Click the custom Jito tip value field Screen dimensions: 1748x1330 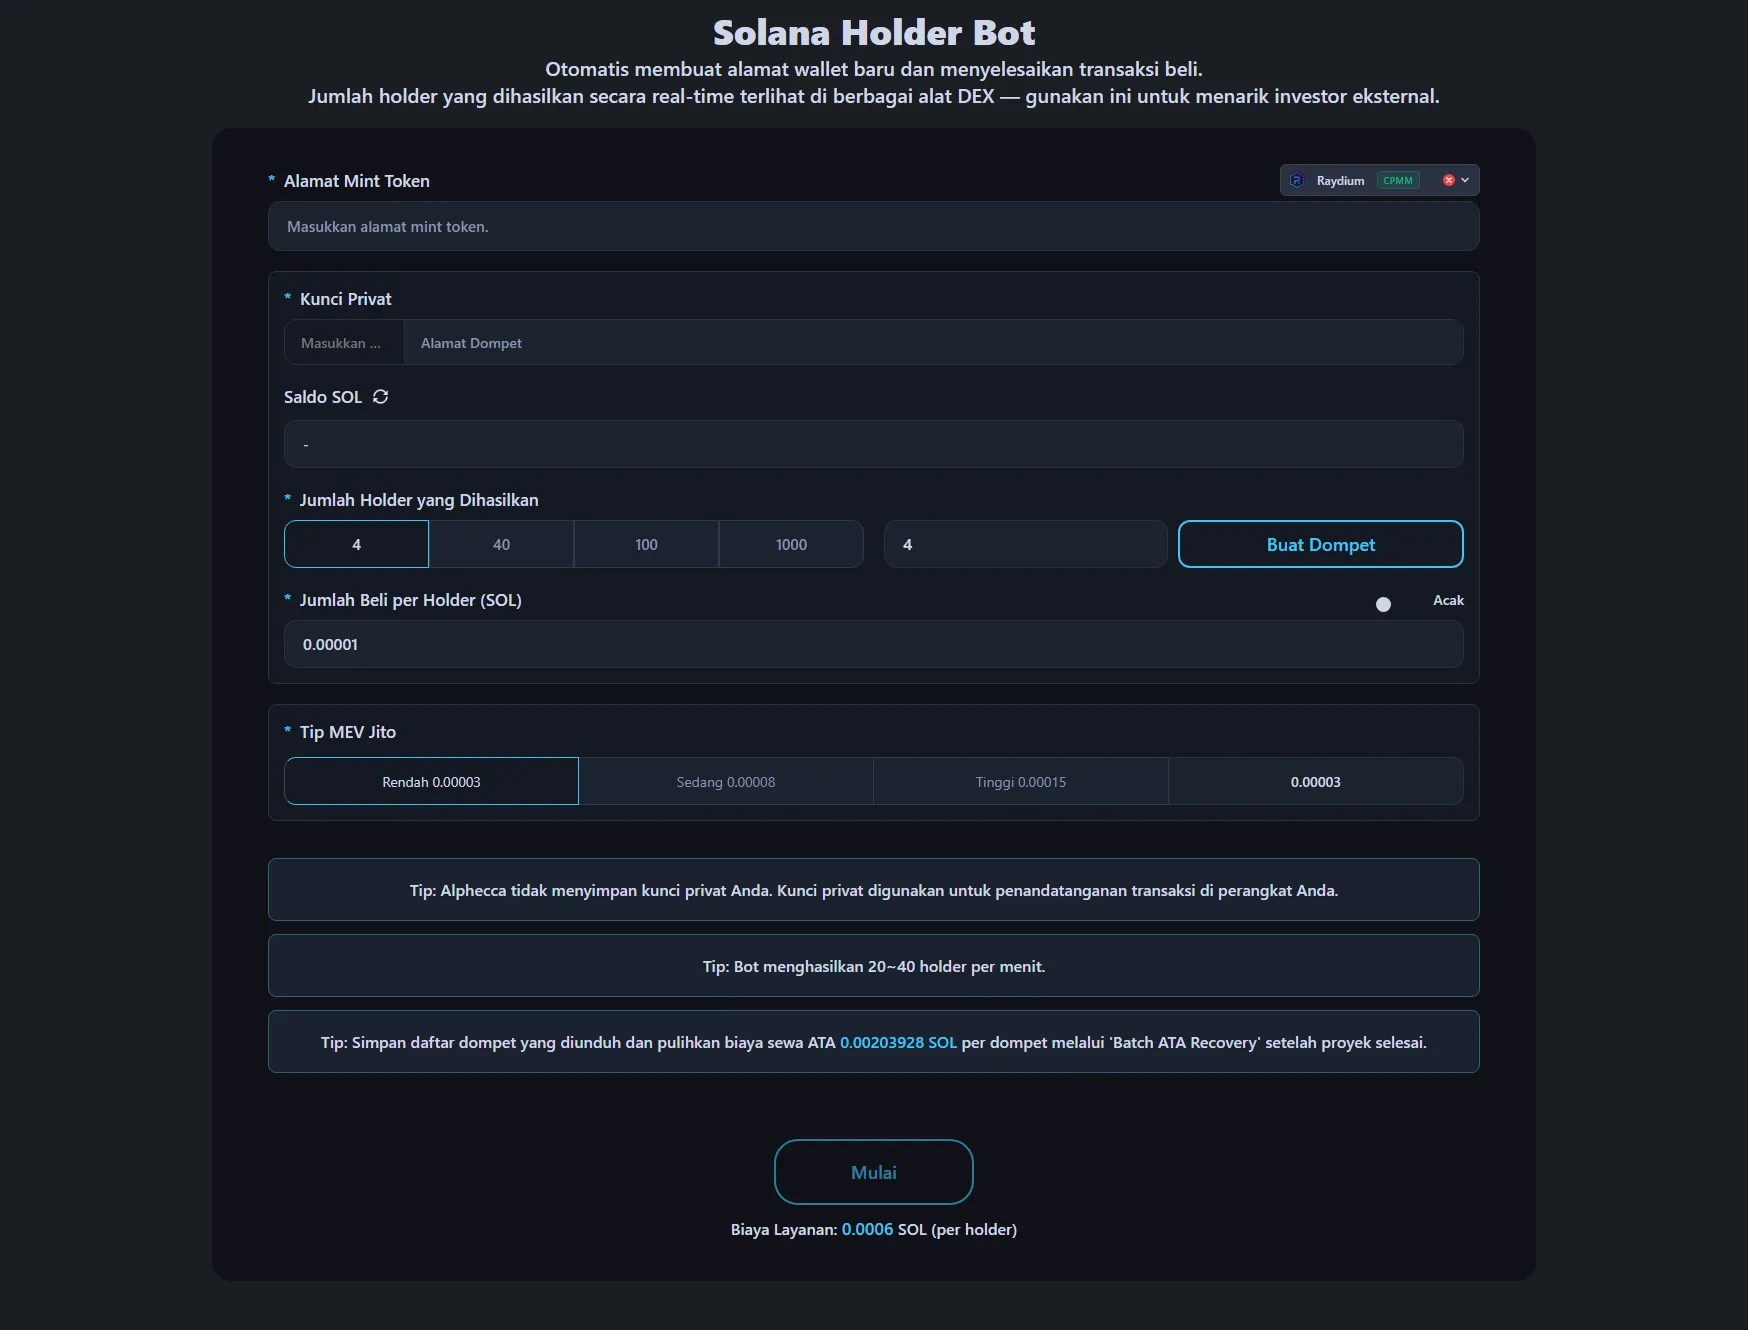[x=1315, y=782]
